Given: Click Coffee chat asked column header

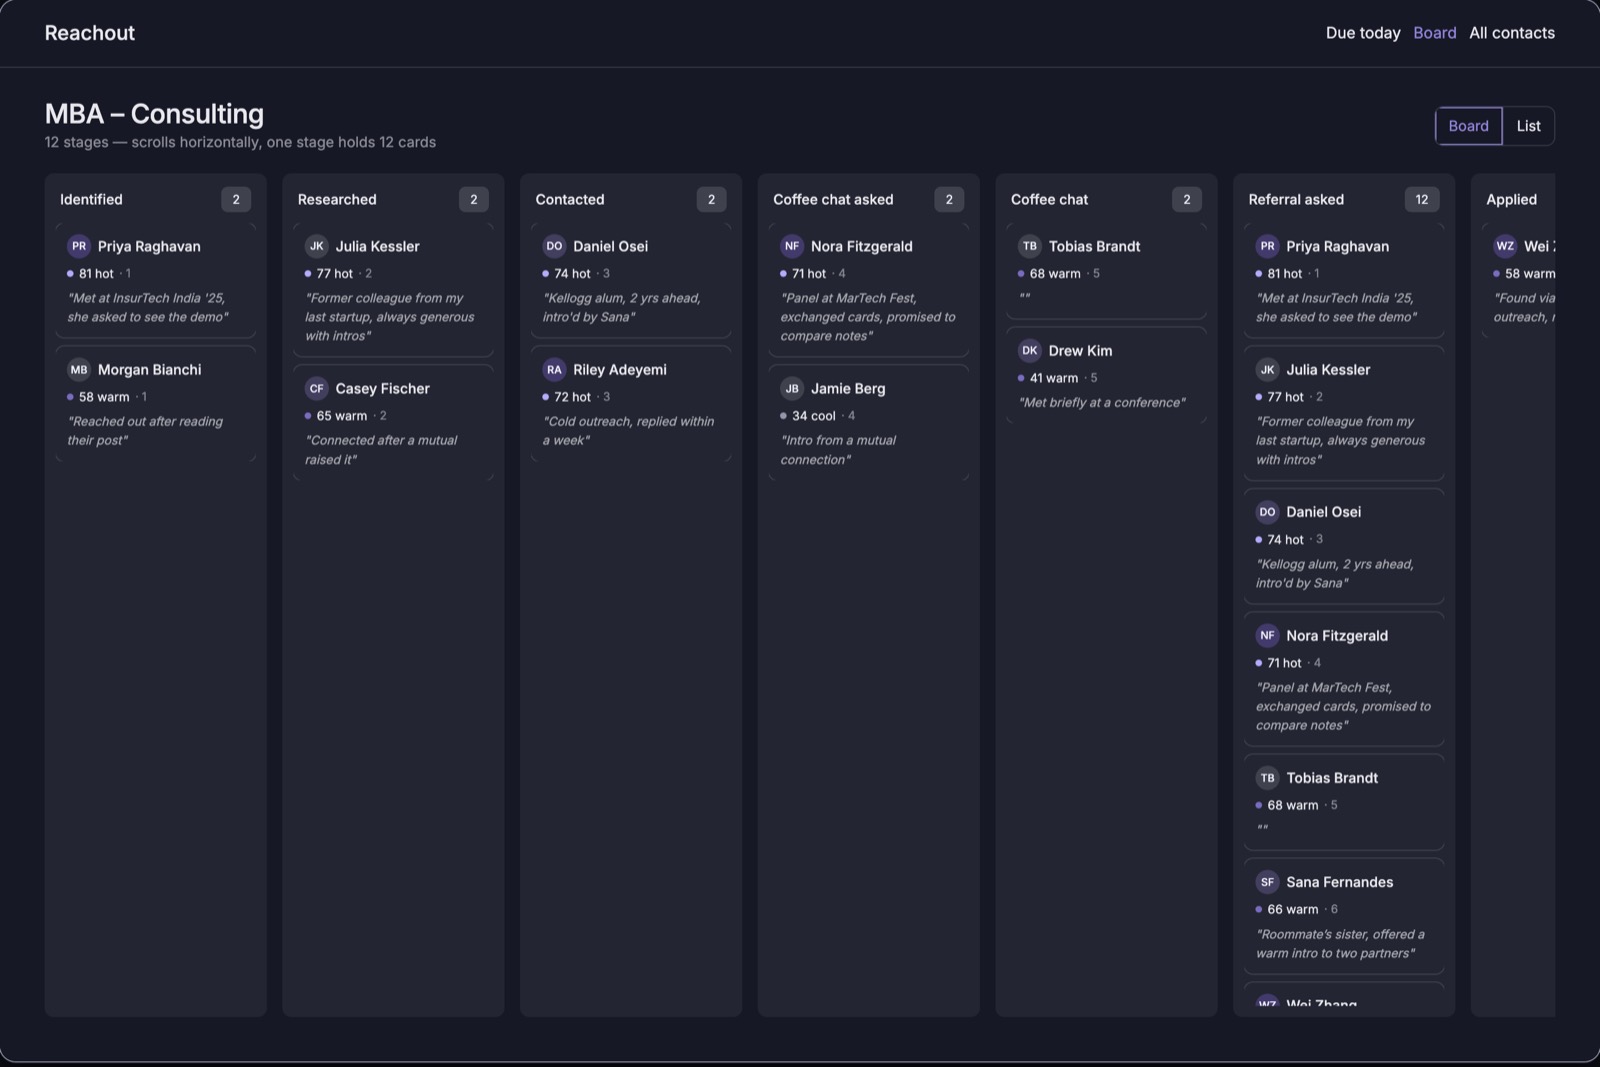Looking at the screenshot, I should point(833,199).
